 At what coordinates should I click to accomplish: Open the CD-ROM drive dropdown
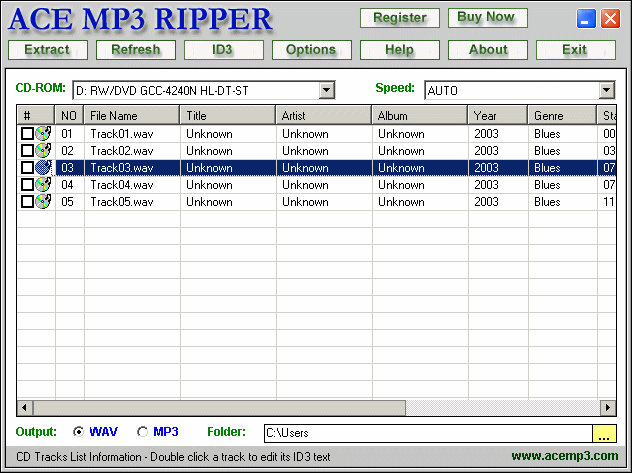pyautogui.click(x=326, y=90)
